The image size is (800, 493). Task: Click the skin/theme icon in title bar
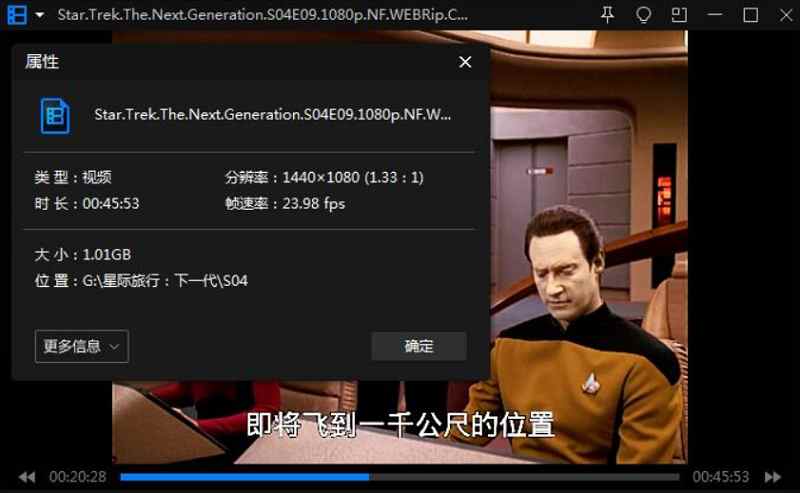[x=643, y=15]
